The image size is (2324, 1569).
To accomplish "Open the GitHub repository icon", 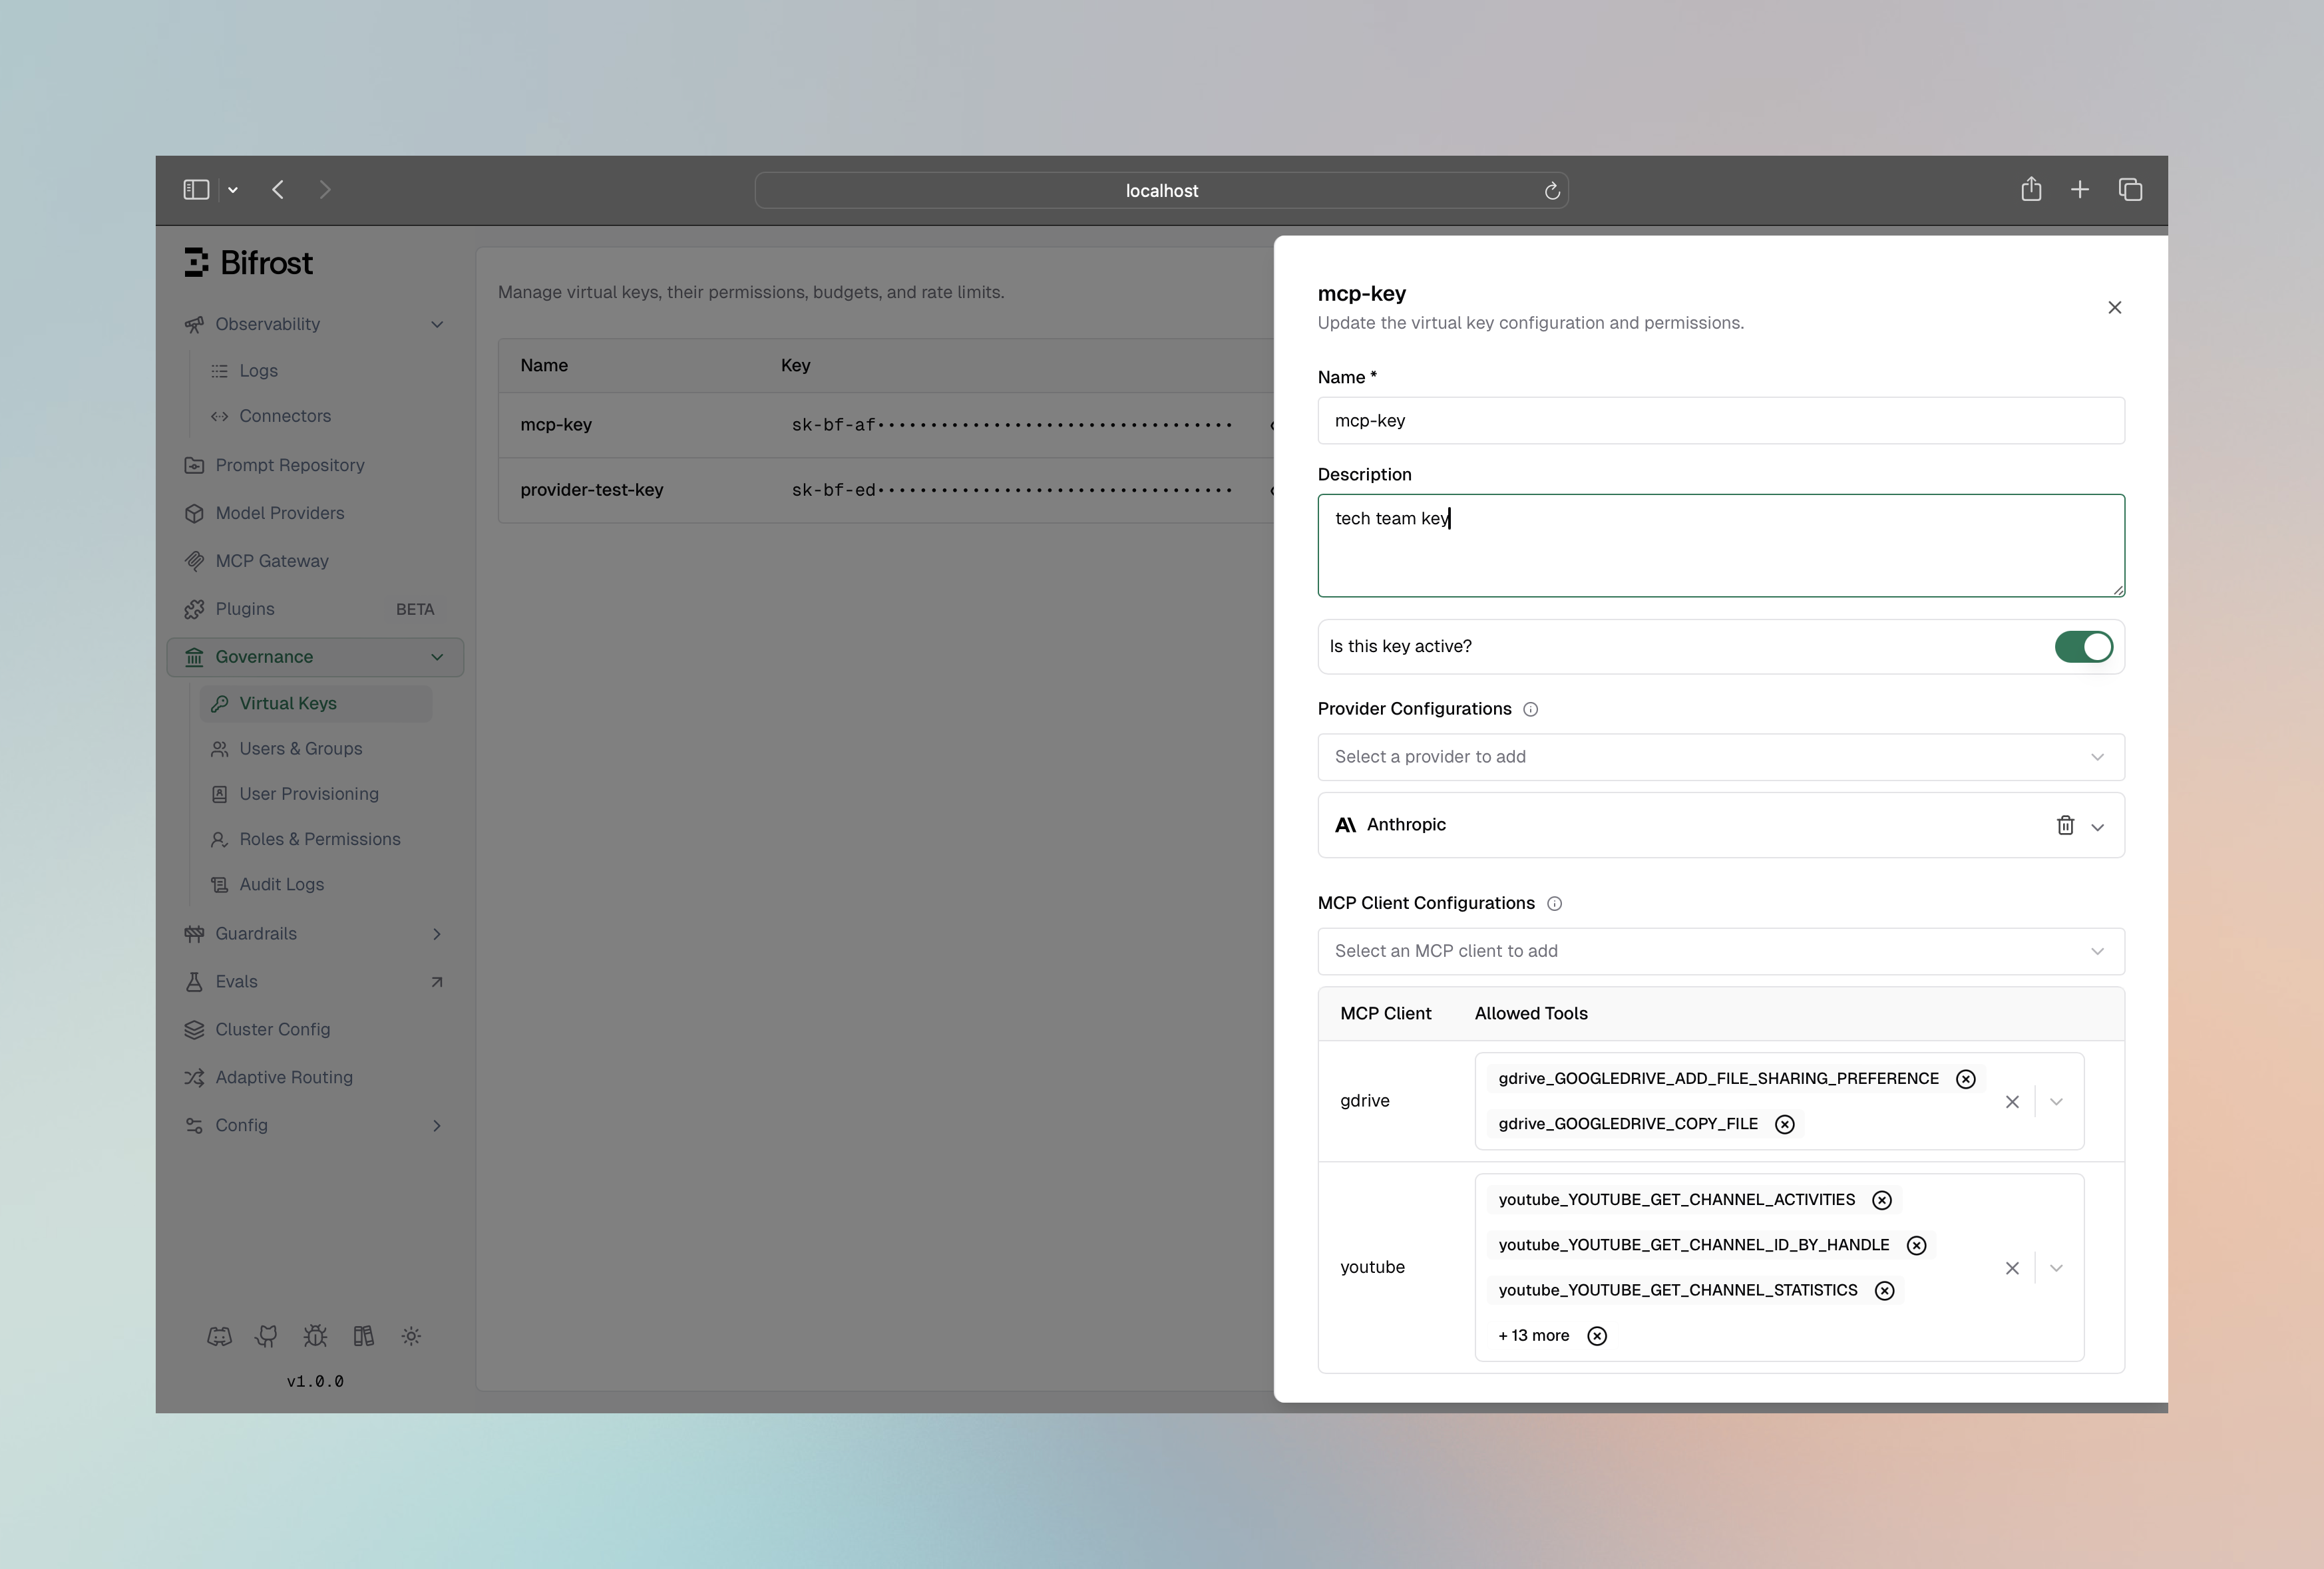I will click(x=266, y=1336).
